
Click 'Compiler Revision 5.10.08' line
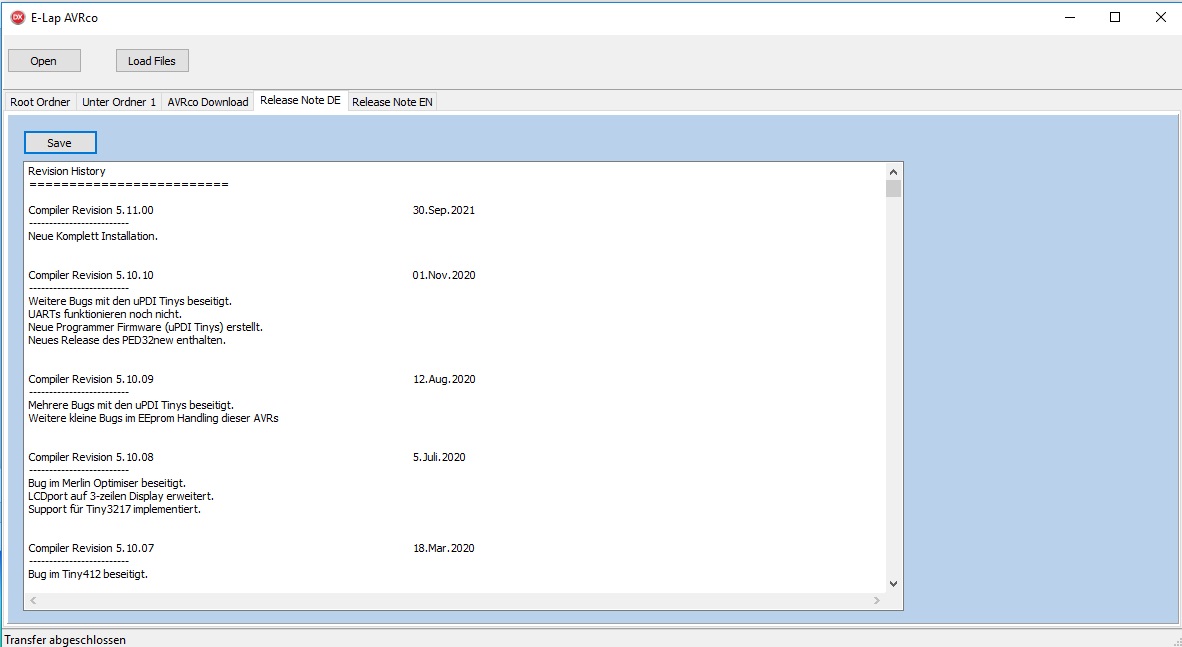(91, 457)
